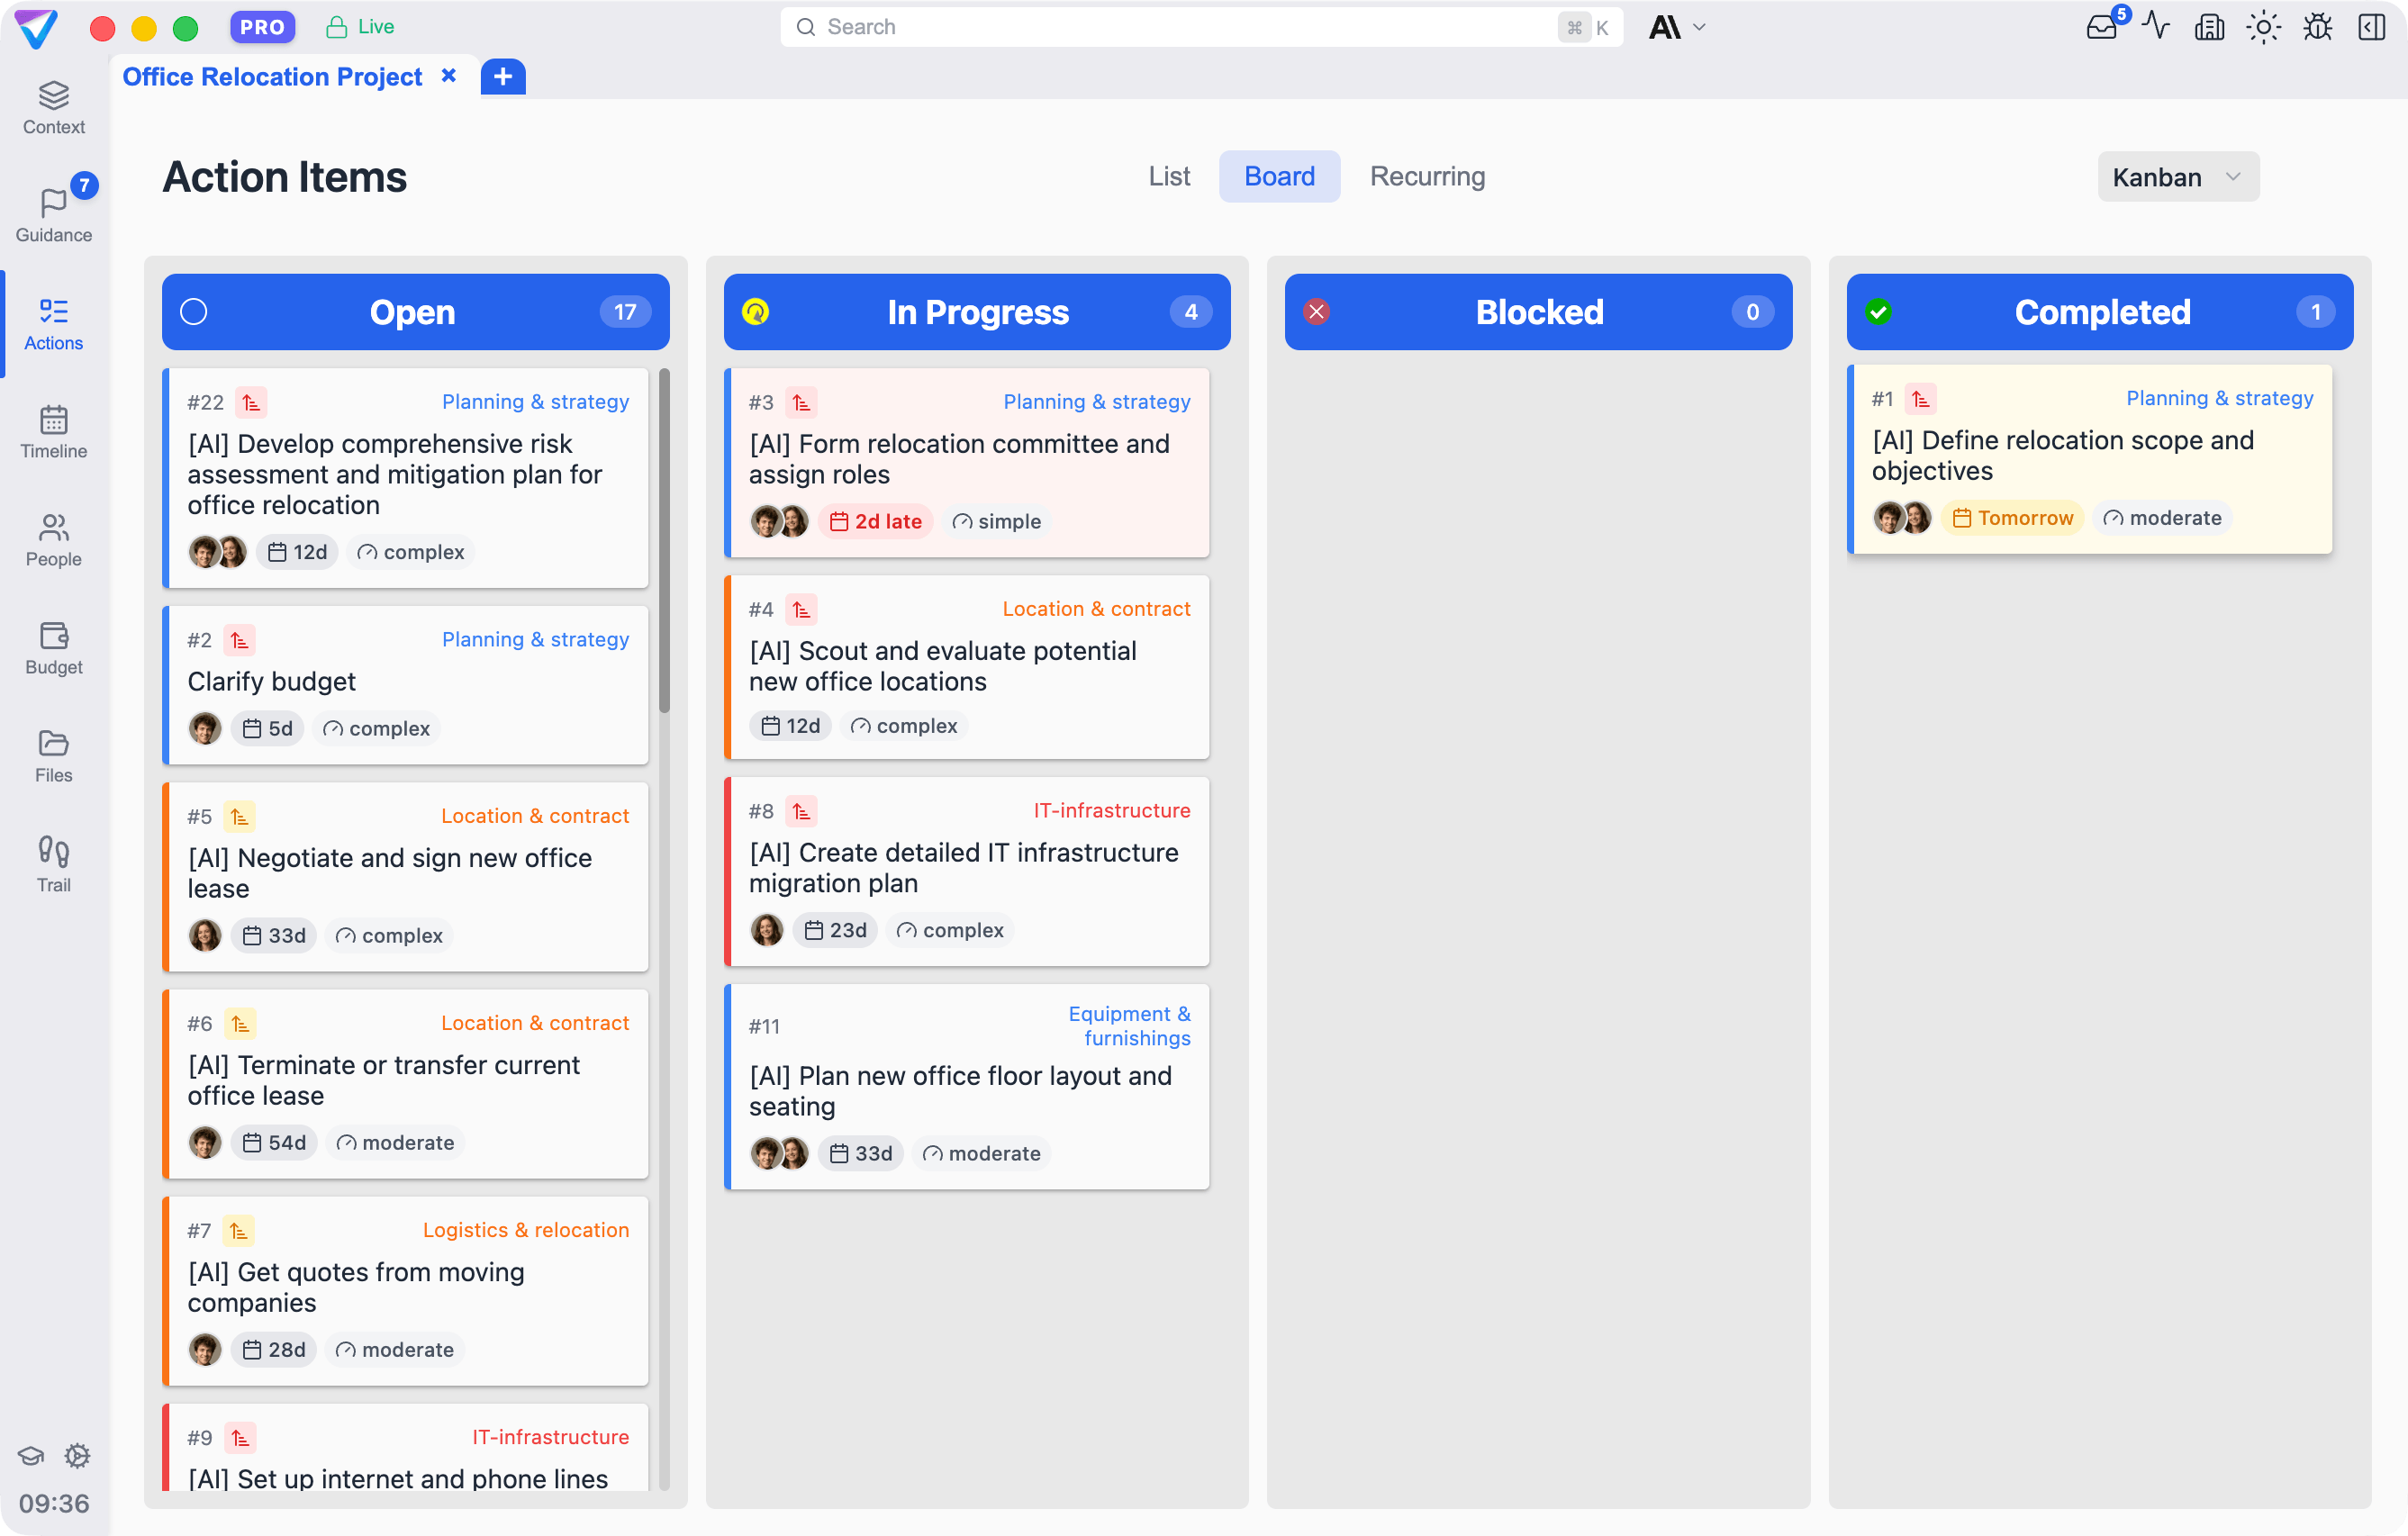Open the Timeline view in the sidebar
Screen dimensions: 2408x1536
click(x=53, y=432)
